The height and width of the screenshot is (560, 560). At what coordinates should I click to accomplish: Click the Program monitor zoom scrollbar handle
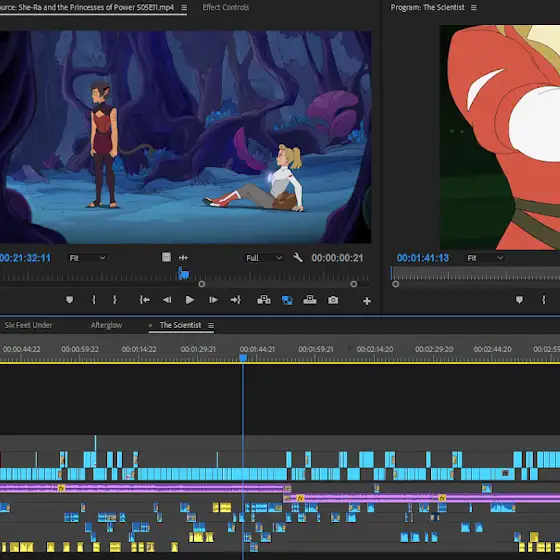[x=395, y=284]
